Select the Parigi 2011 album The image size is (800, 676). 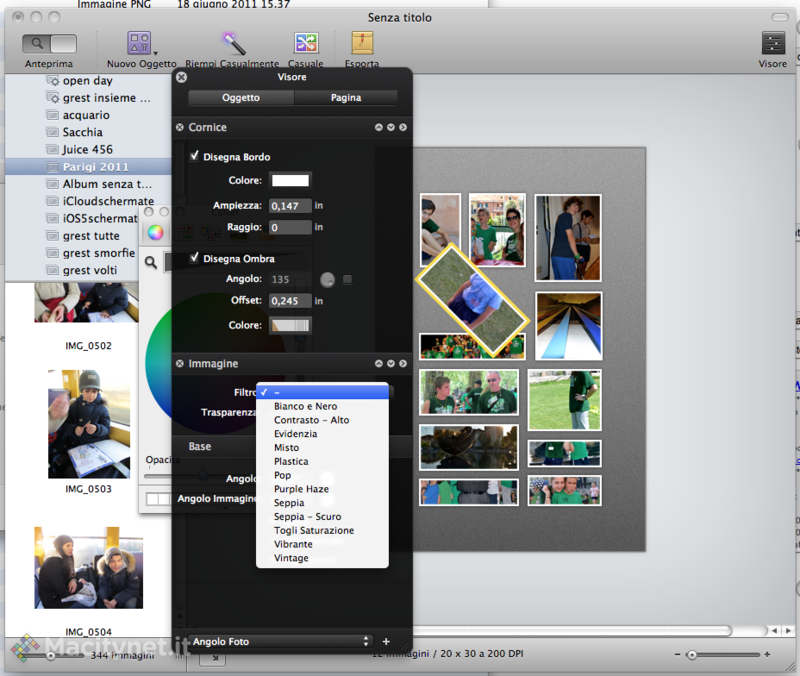tap(88, 167)
